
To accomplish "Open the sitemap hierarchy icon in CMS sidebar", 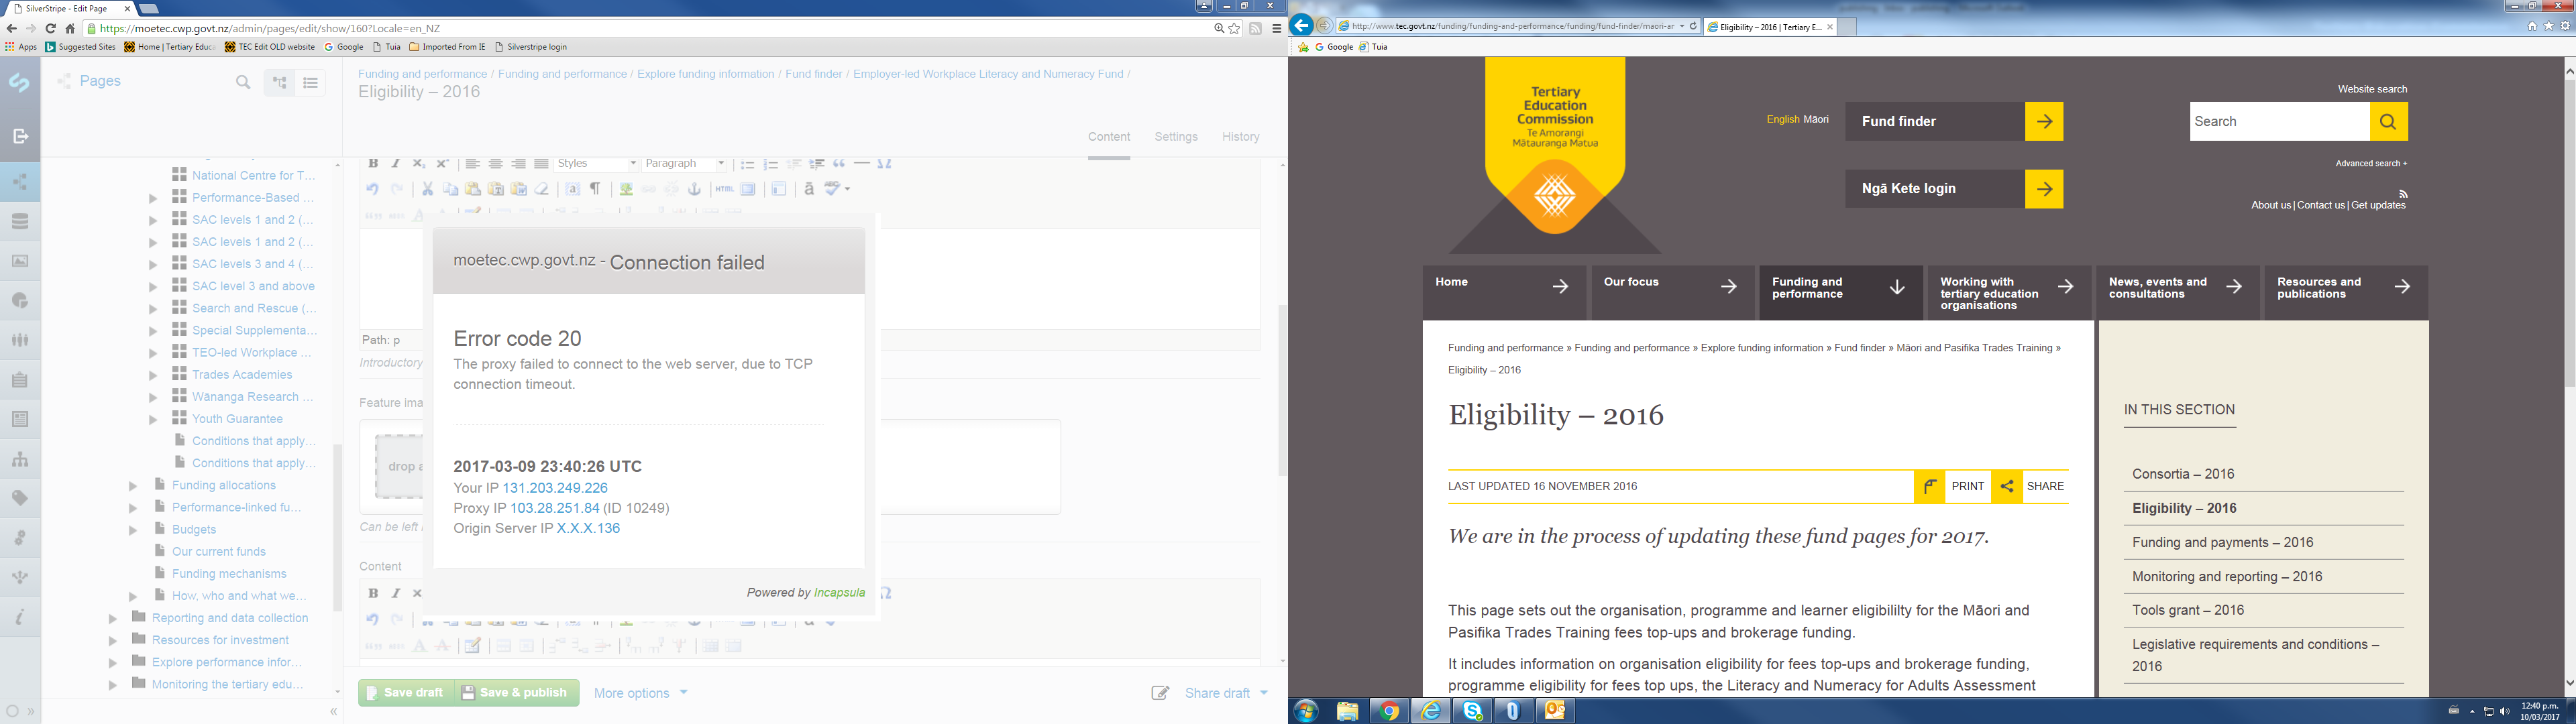I will [20, 459].
